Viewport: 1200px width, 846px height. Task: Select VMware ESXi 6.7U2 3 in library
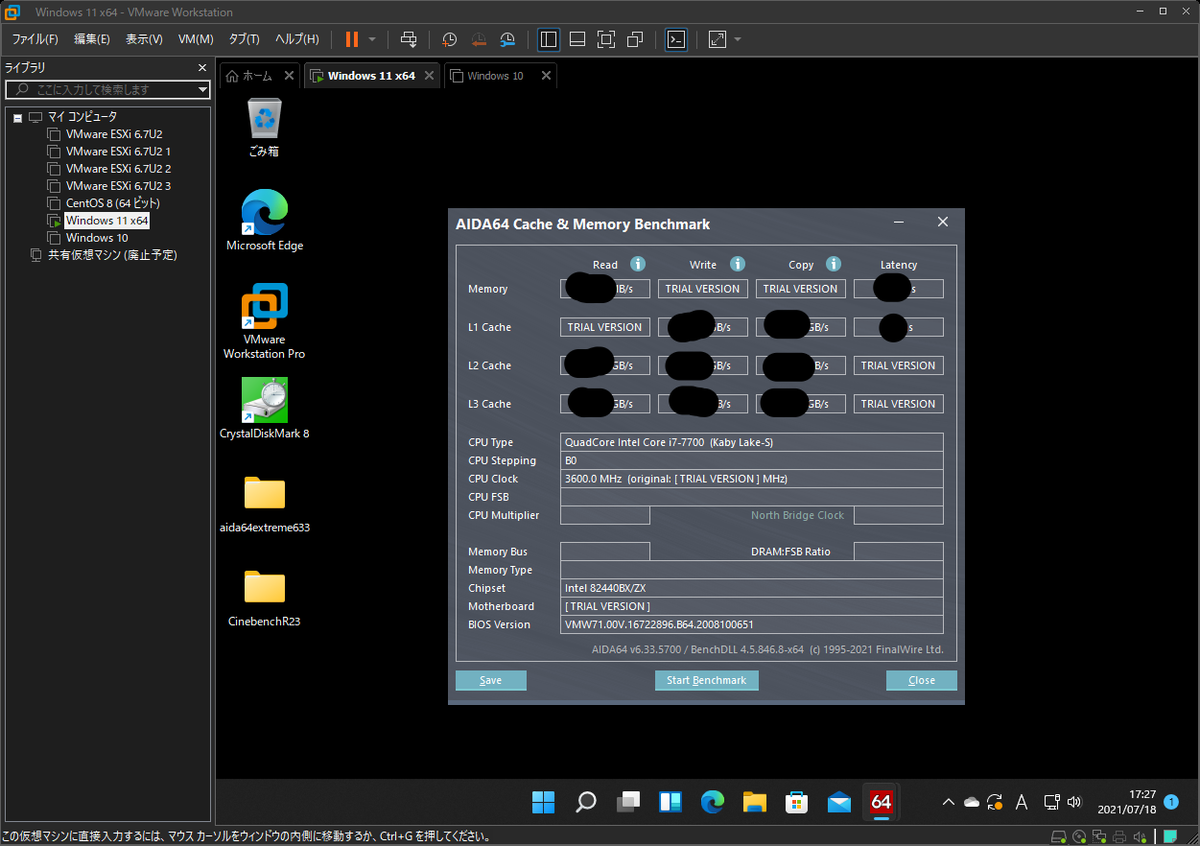(x=118, y=186)
